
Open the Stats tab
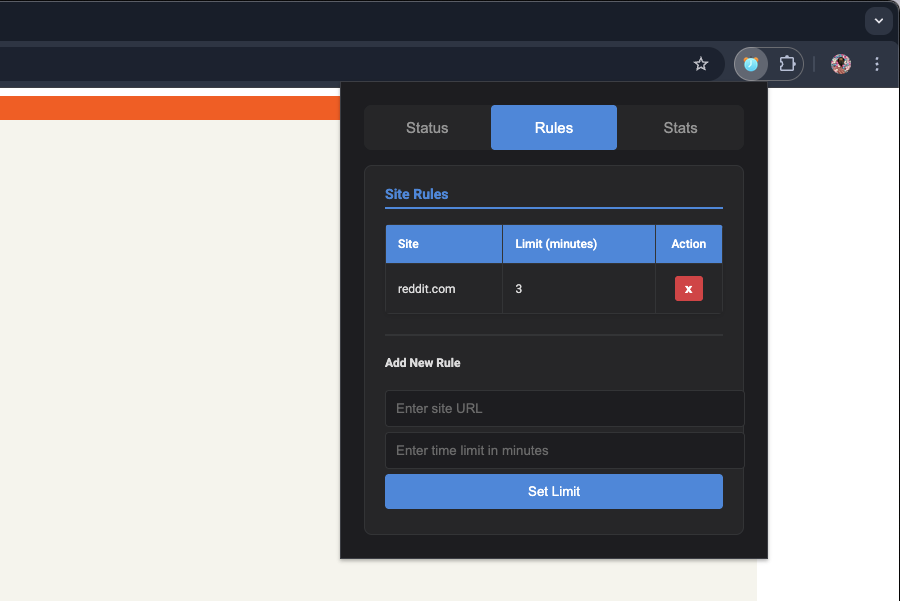[x=680, y=128]
